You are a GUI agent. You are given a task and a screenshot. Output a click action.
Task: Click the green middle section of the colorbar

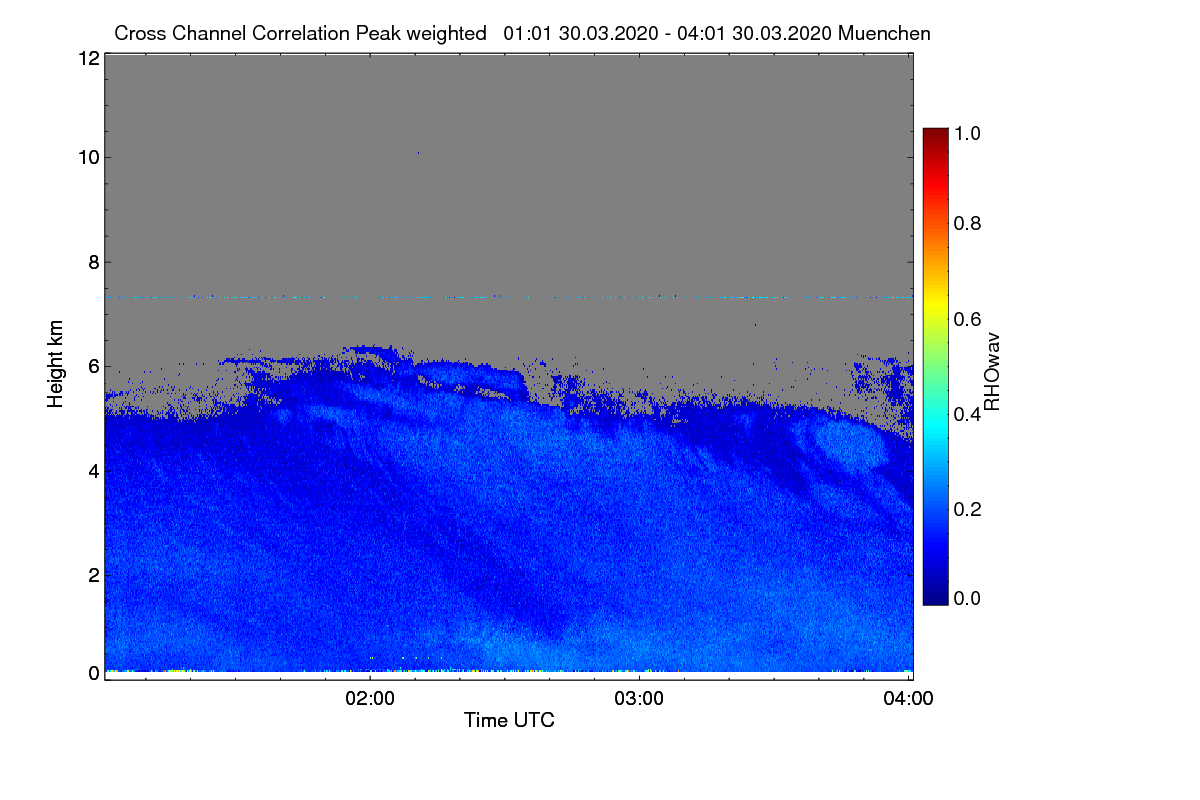[x=934, y=366]
